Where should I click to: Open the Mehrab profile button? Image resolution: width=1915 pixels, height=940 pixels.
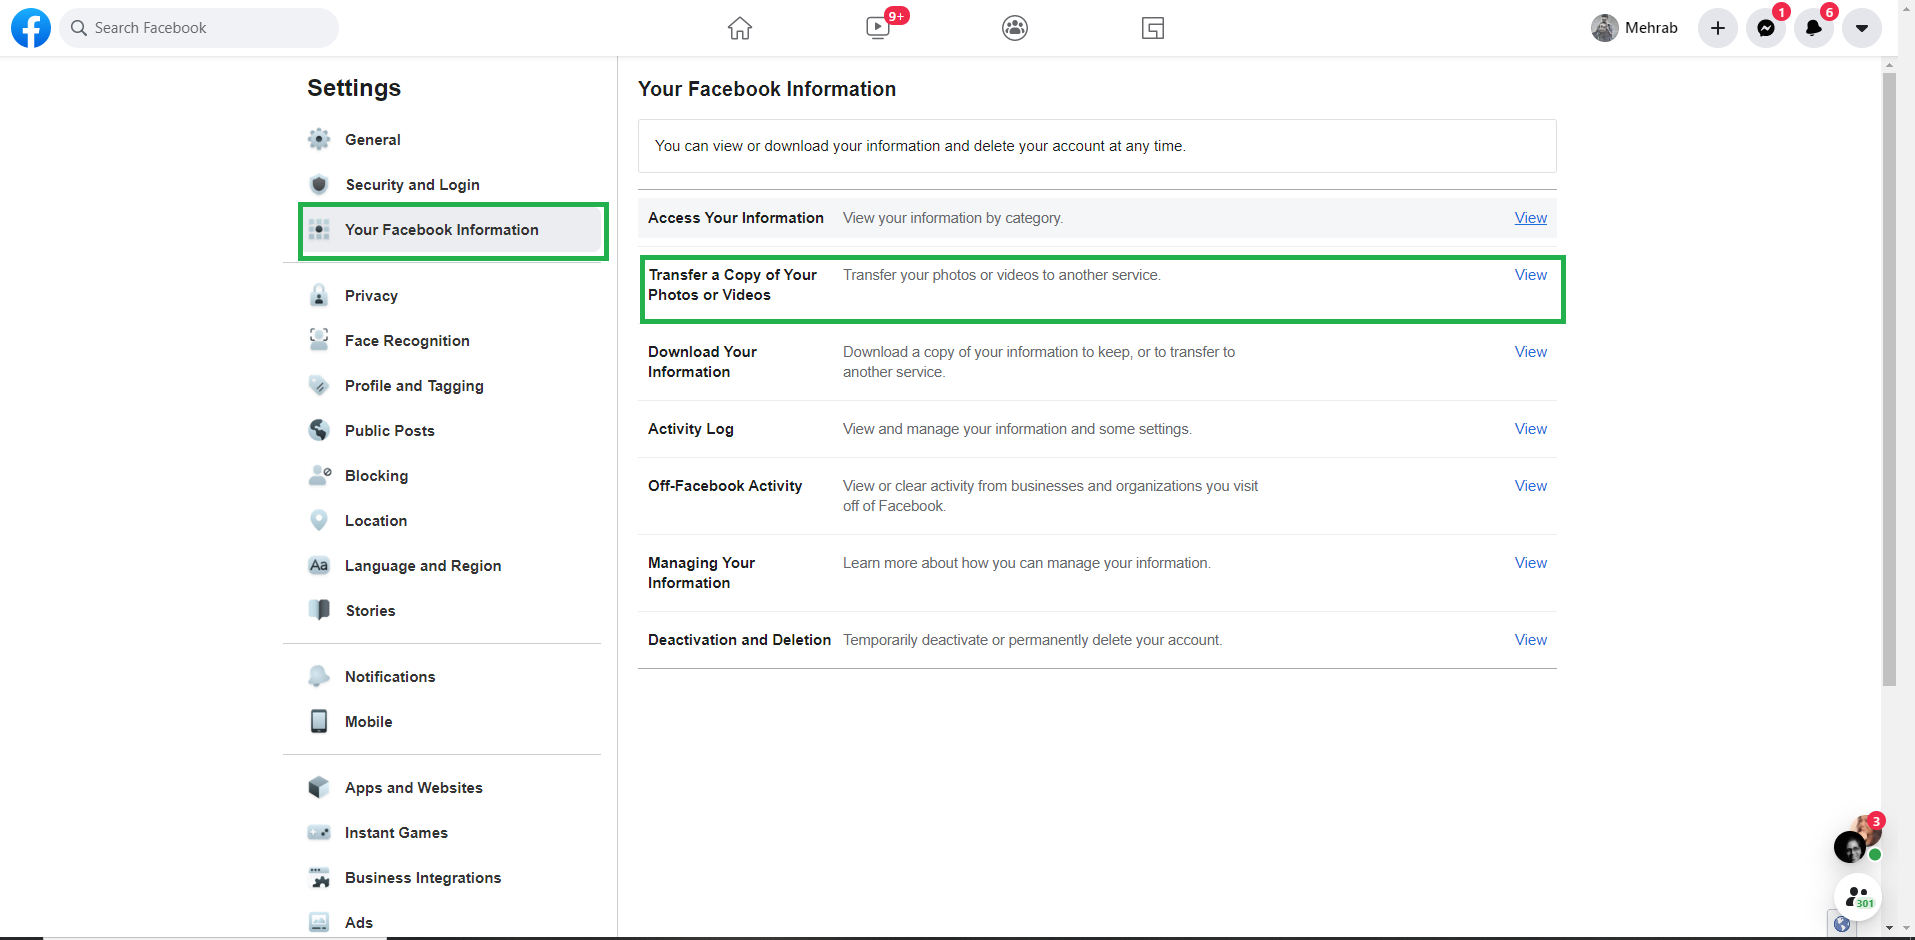click(1635, 28)
